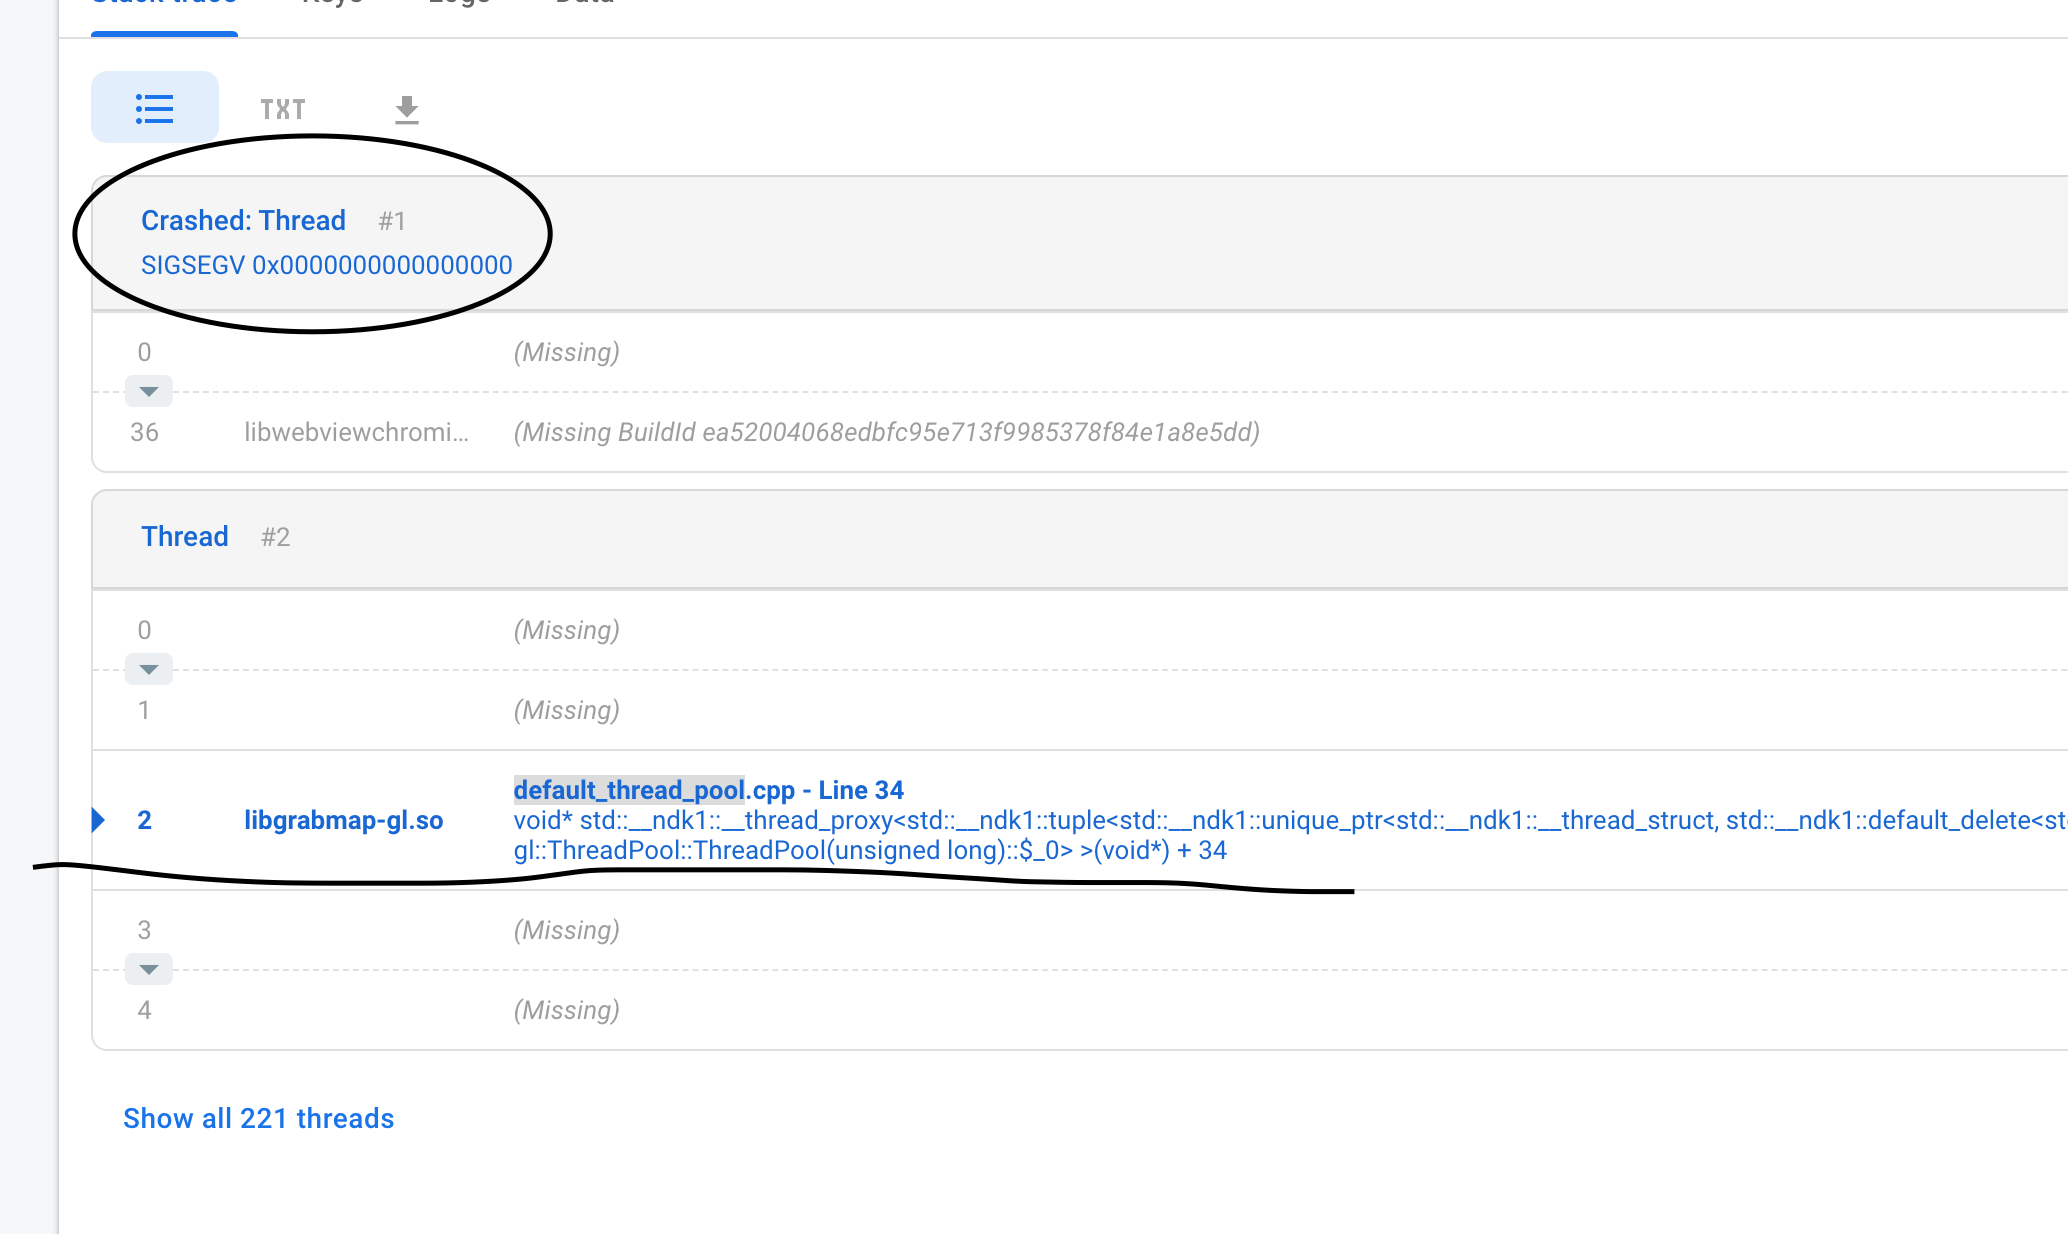2068x1234 pixels.
Task: Select the (Missing) entry of frame 3 in Thread #2
Action: 566,930
